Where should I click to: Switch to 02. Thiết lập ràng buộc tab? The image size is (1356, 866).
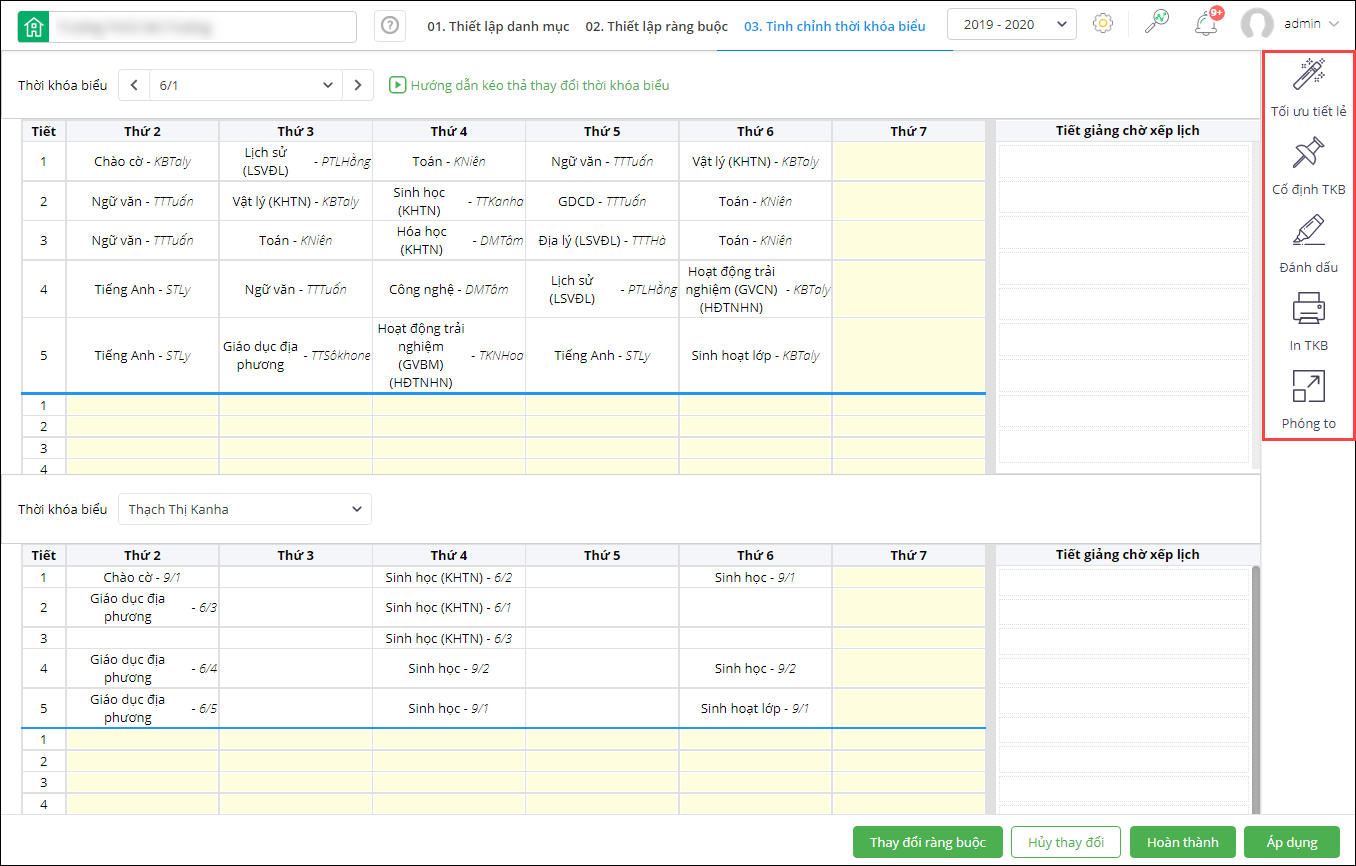tap(656, 26)
